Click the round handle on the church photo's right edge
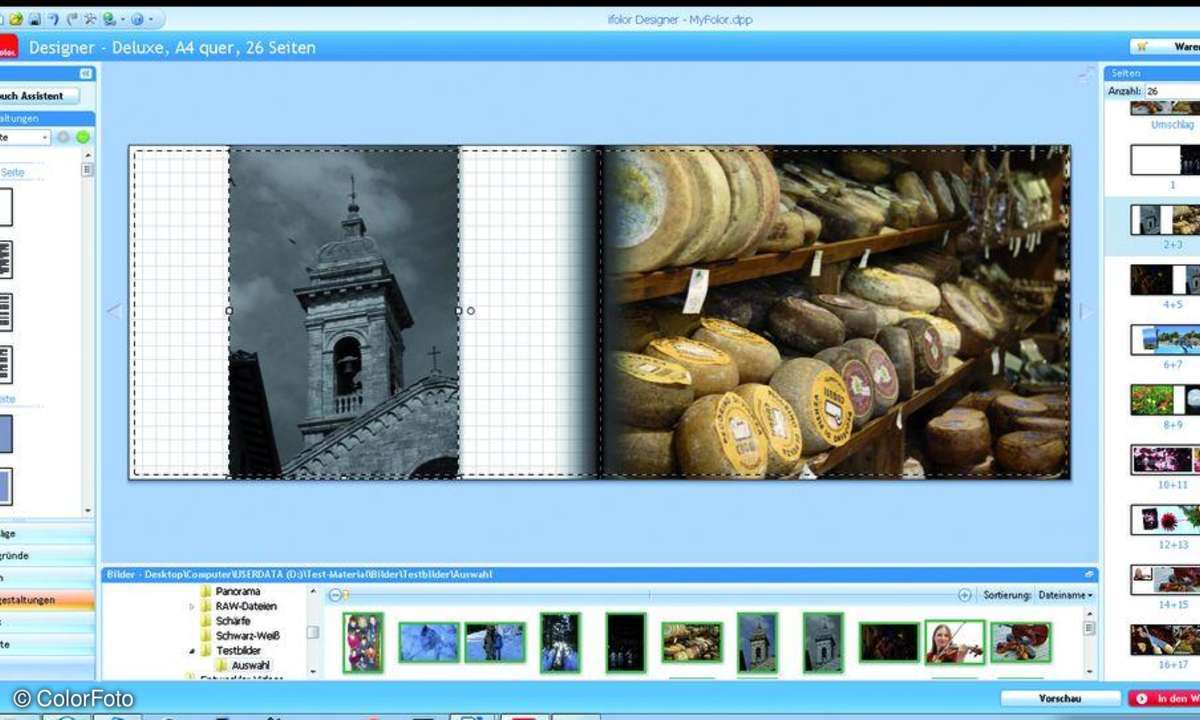 pyautogui.click(x=471, y=311)
